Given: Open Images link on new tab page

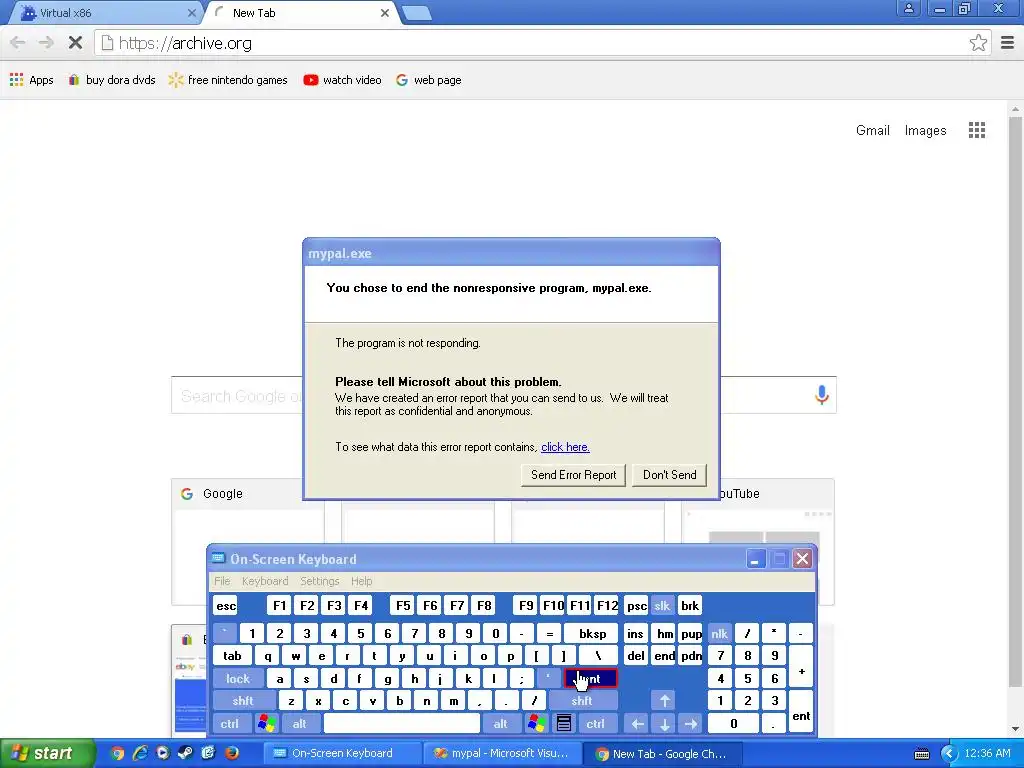Looking at the screenshot, I should pos(925,131).
